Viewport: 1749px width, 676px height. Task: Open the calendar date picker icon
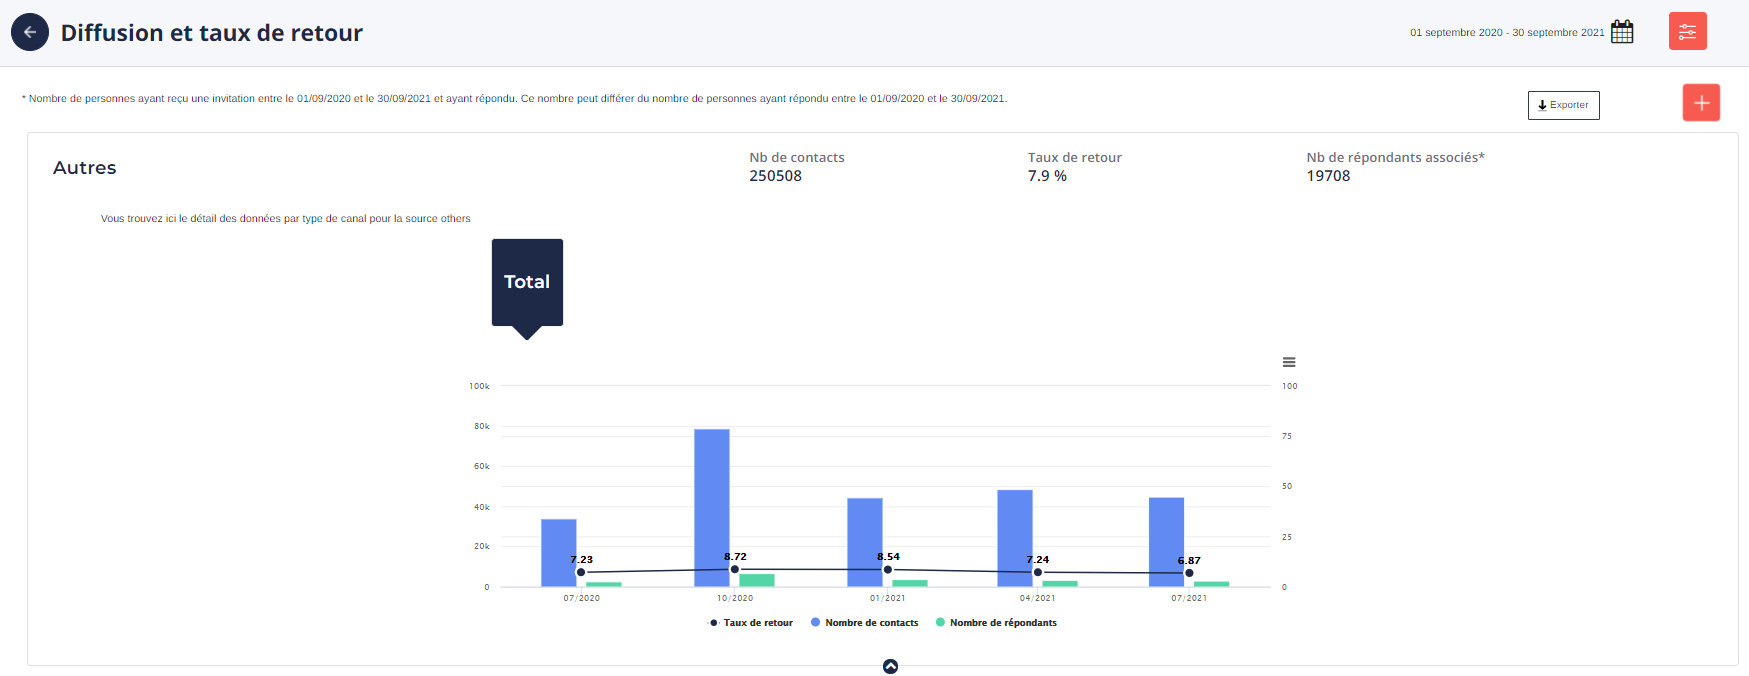[1622, 32]
